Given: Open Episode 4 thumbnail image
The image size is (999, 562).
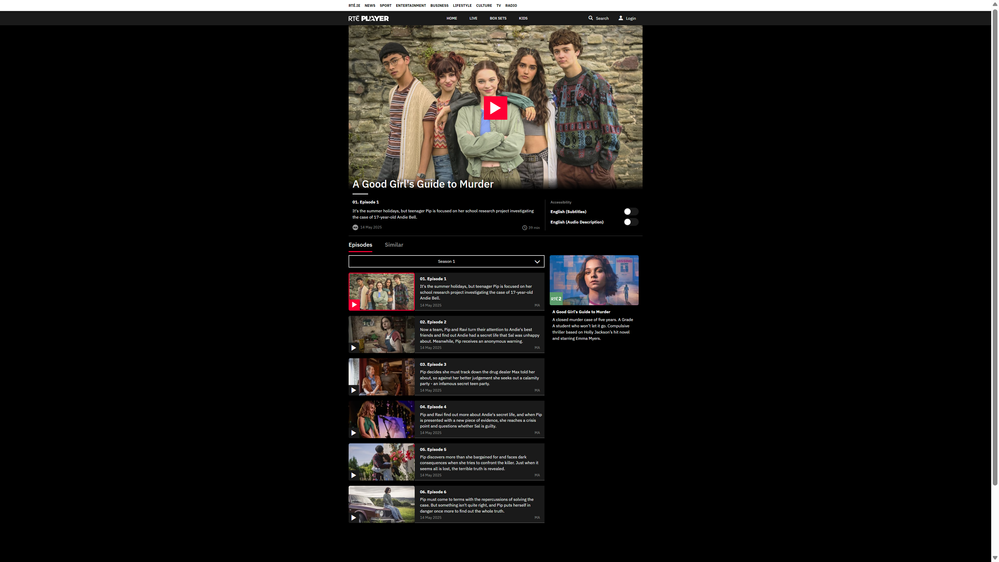Looking at the screenshot, I should click(382, 419).
